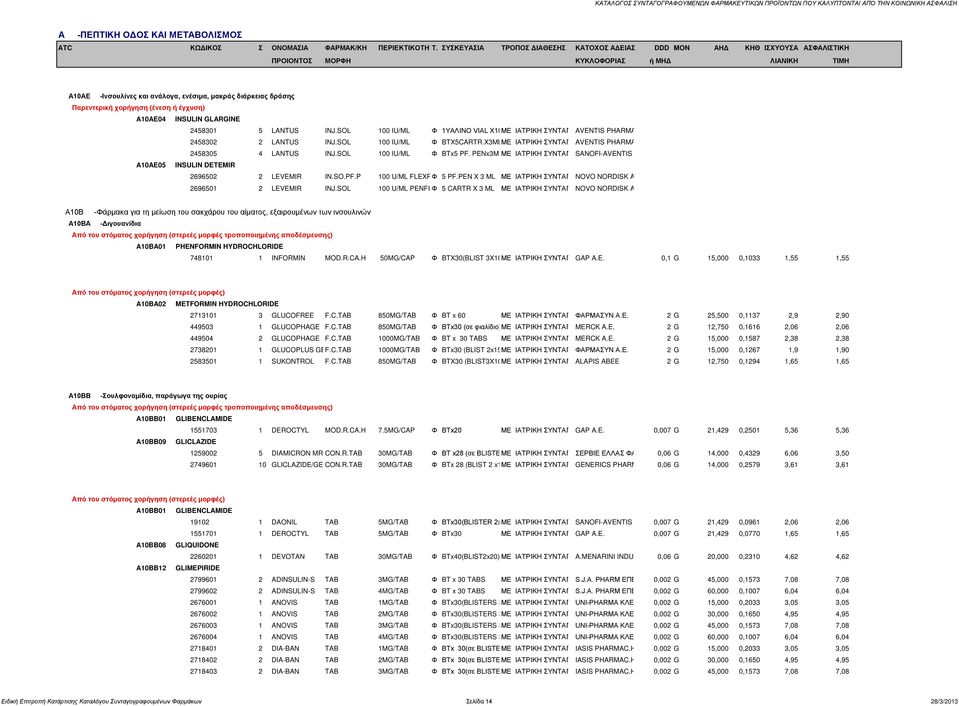Image resolution: width=959 pixels, height=706 pixels.
Task: Click the 'A10BB' sulfonamides group heading
Action: coord(147,396)
